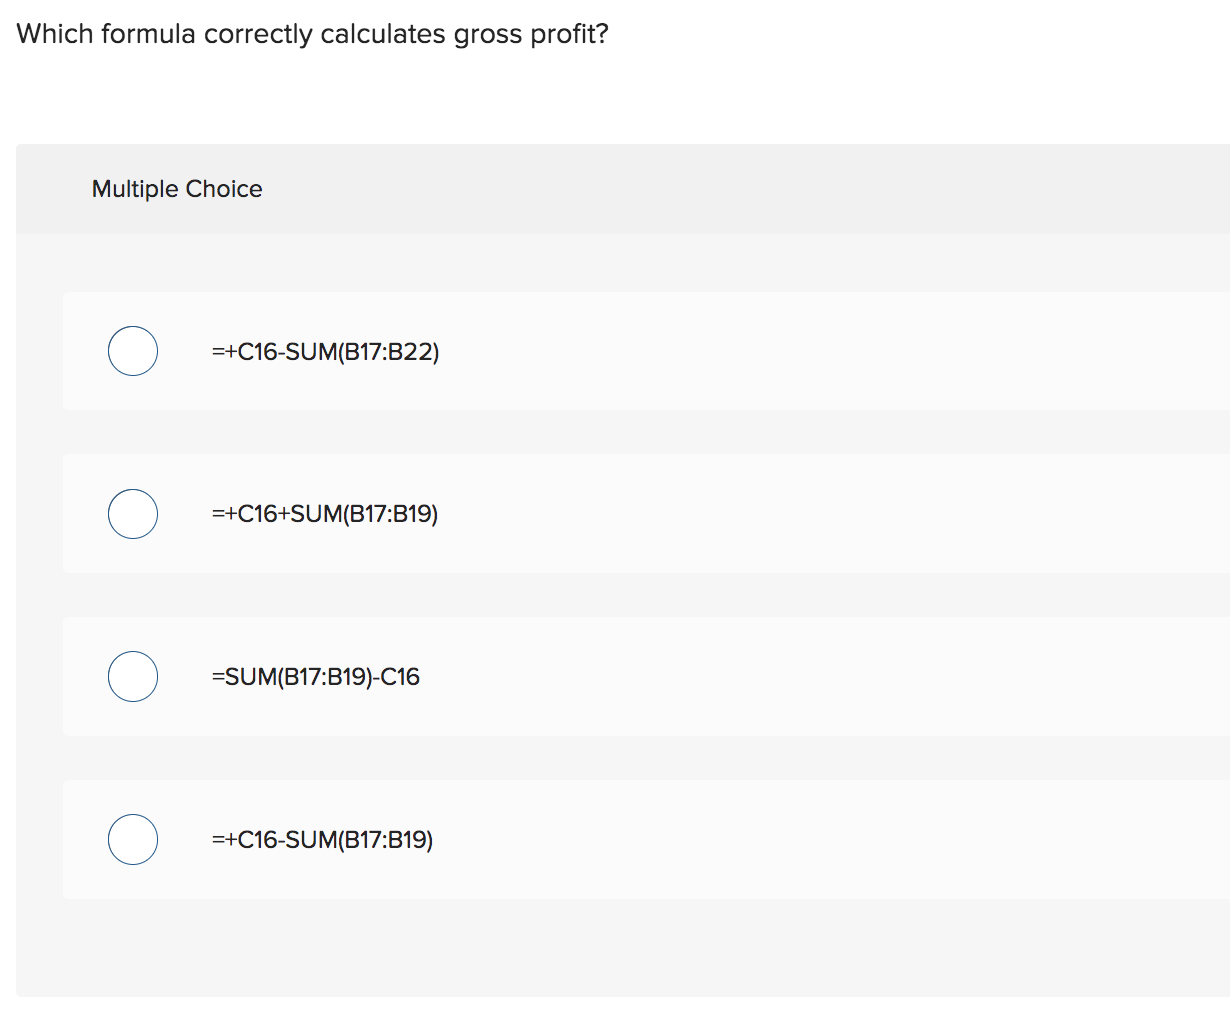The height and width of the screenshot is (1026, 1230).
Task: Select the answer text =+C16-SUM(B17:B19)
Action: (x=322, y=839)
